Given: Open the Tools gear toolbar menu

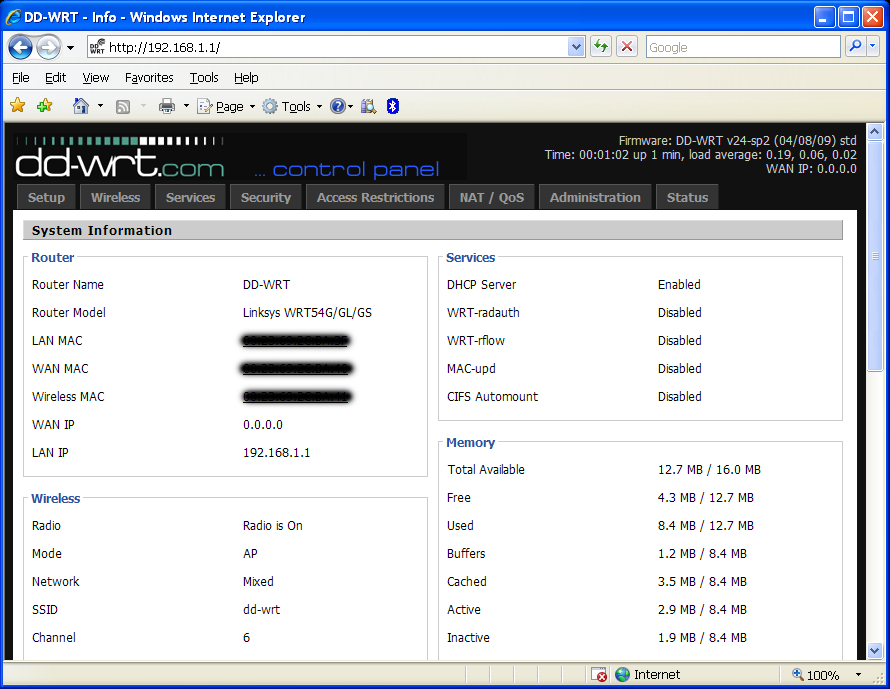Looking at the screenshot, I should pos(292,107).
